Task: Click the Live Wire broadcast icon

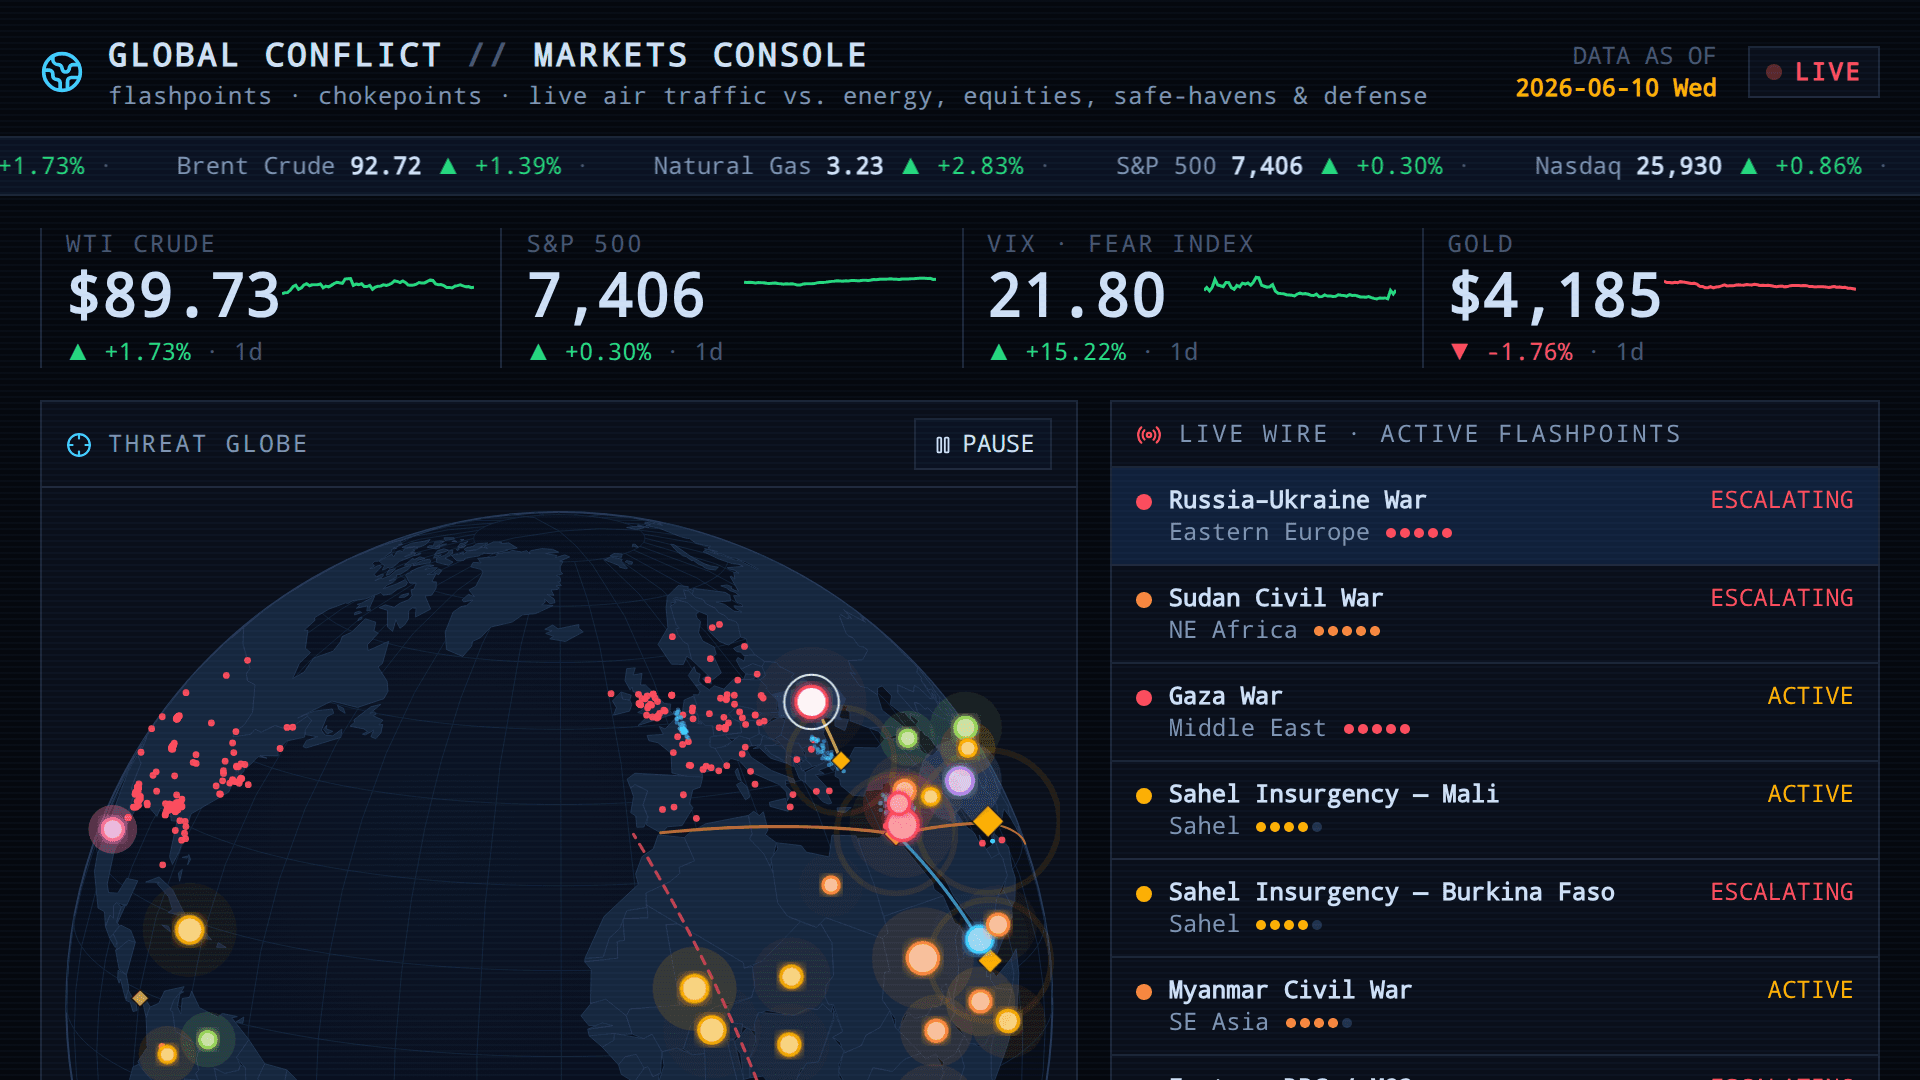Action: 1149,435
